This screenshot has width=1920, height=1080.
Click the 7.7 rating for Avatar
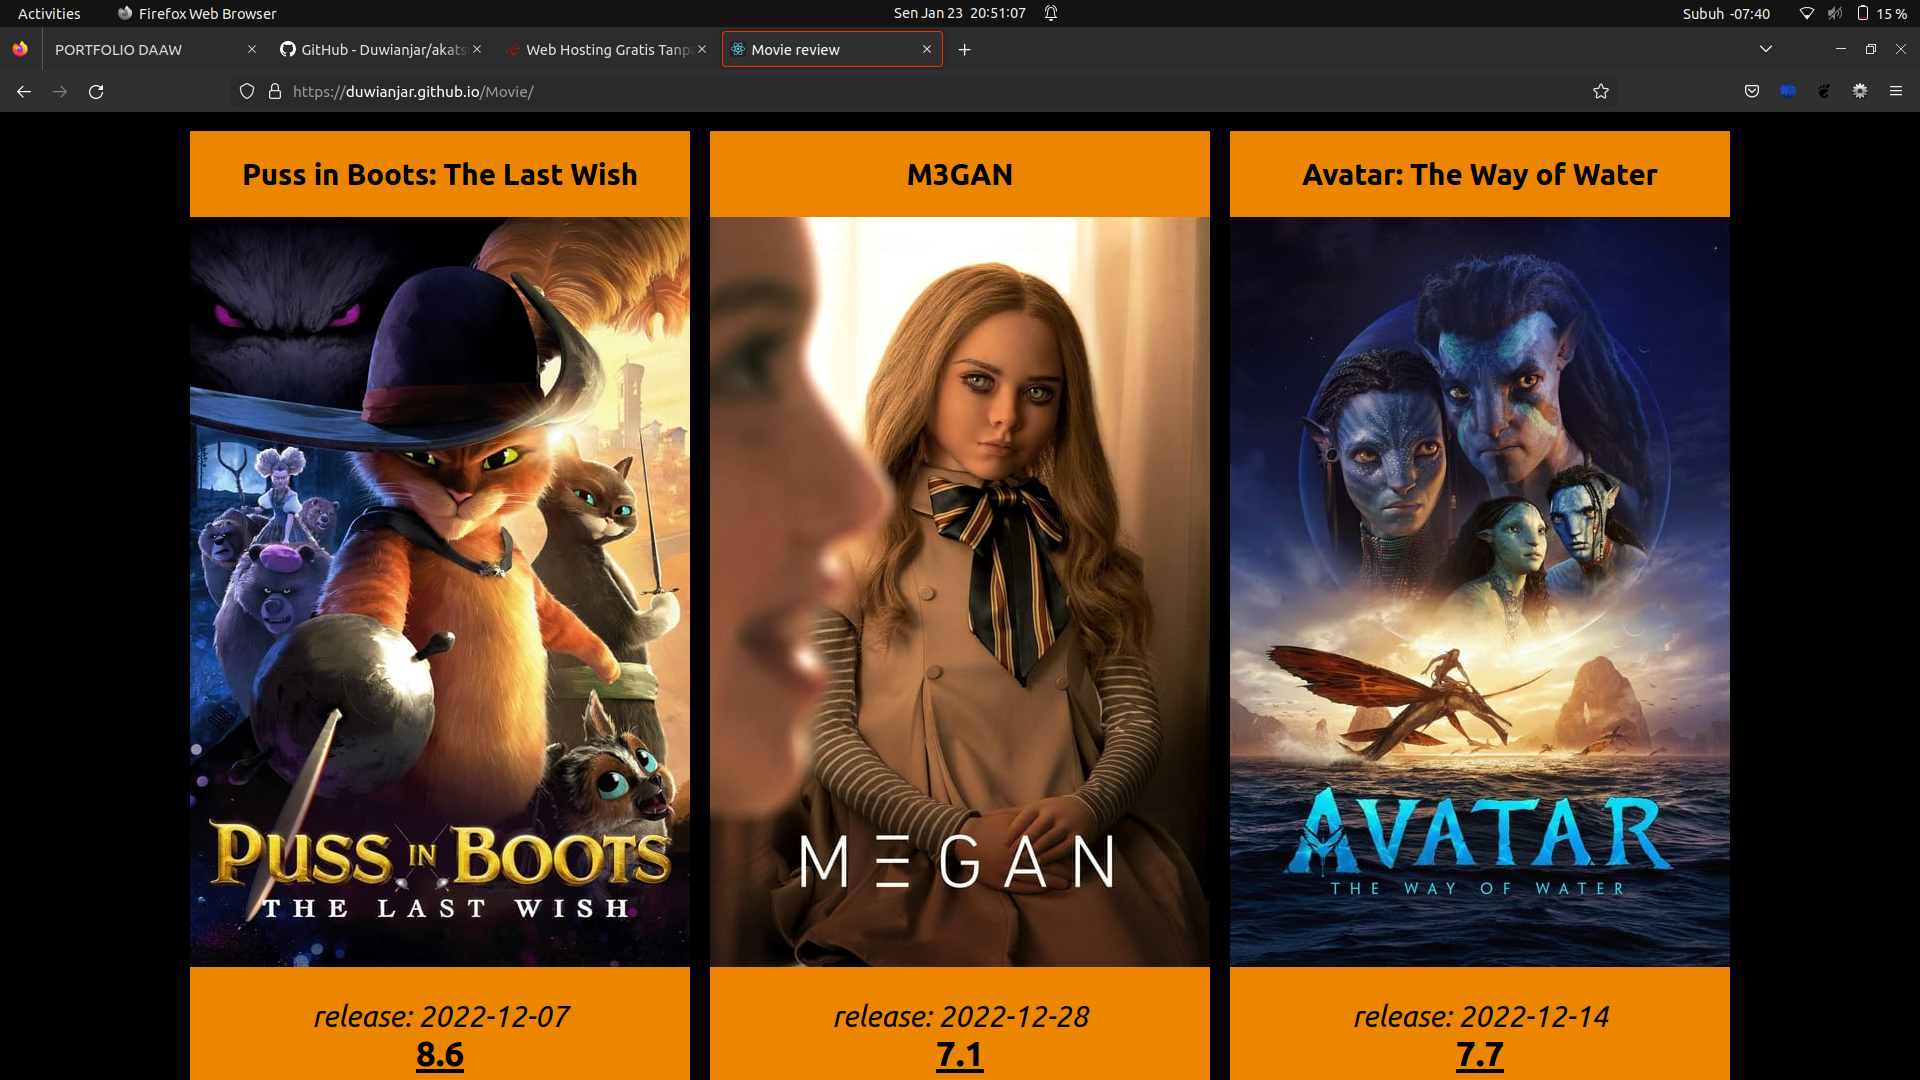[1479, 1054]
